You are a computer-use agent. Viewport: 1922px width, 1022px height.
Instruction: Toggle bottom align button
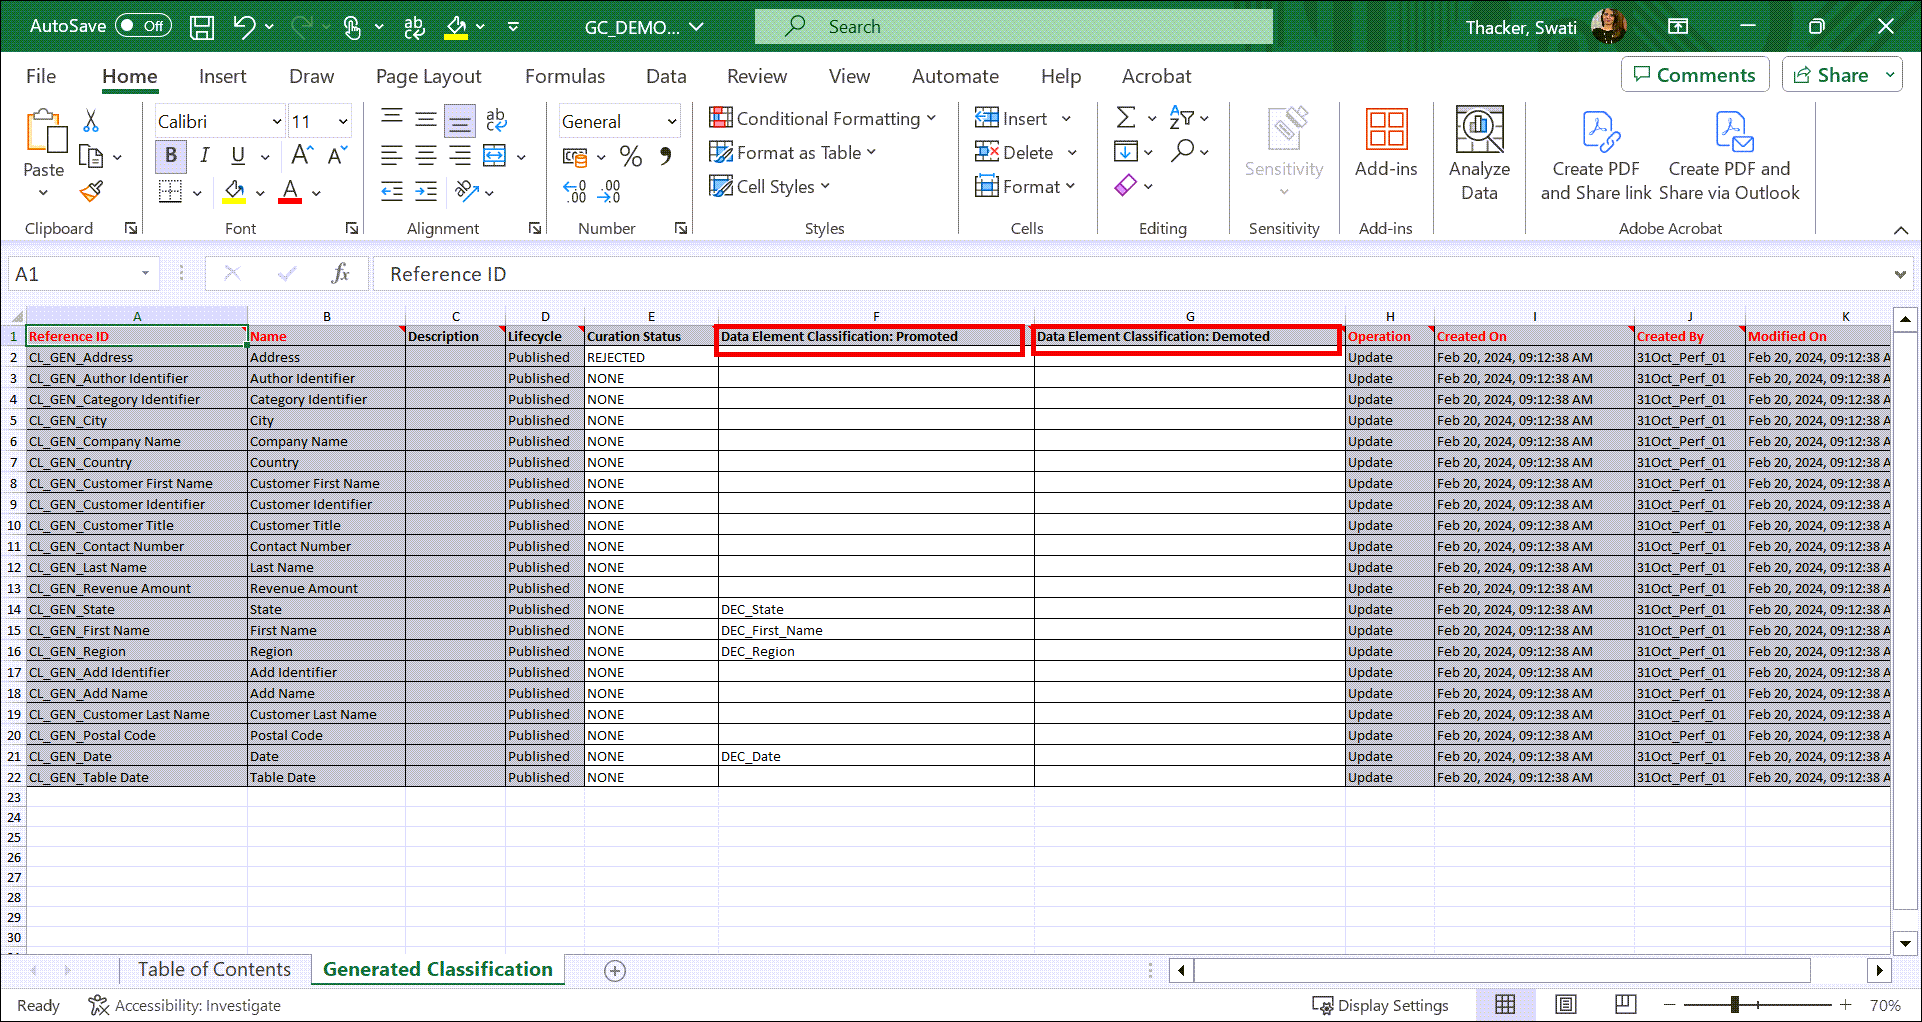460,121
